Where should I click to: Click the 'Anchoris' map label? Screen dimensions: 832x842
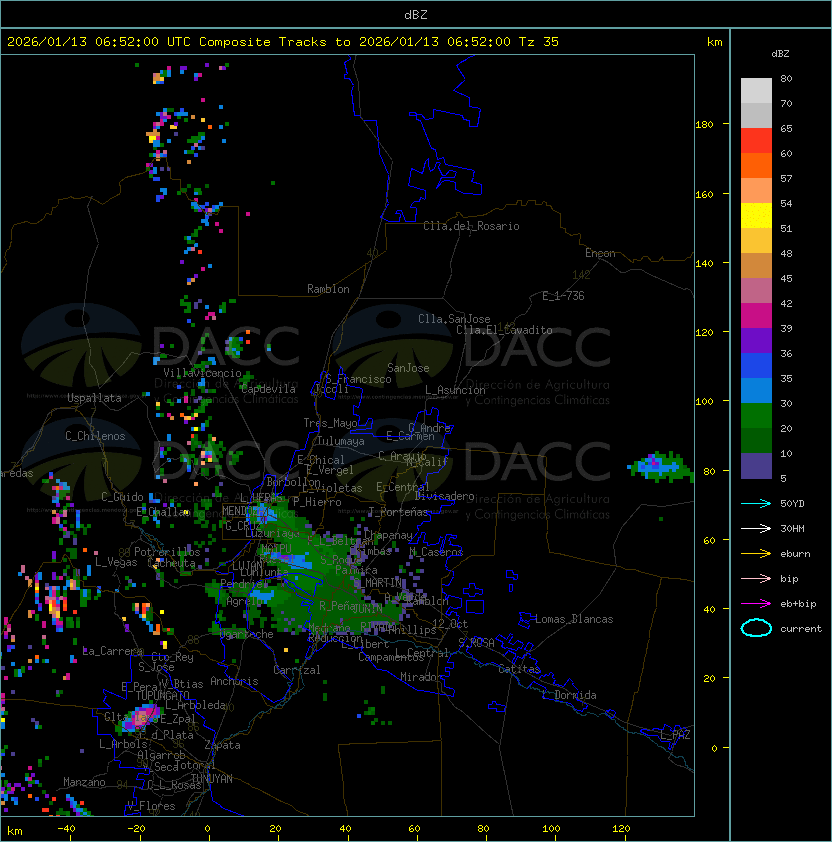(x=234, y=681)
